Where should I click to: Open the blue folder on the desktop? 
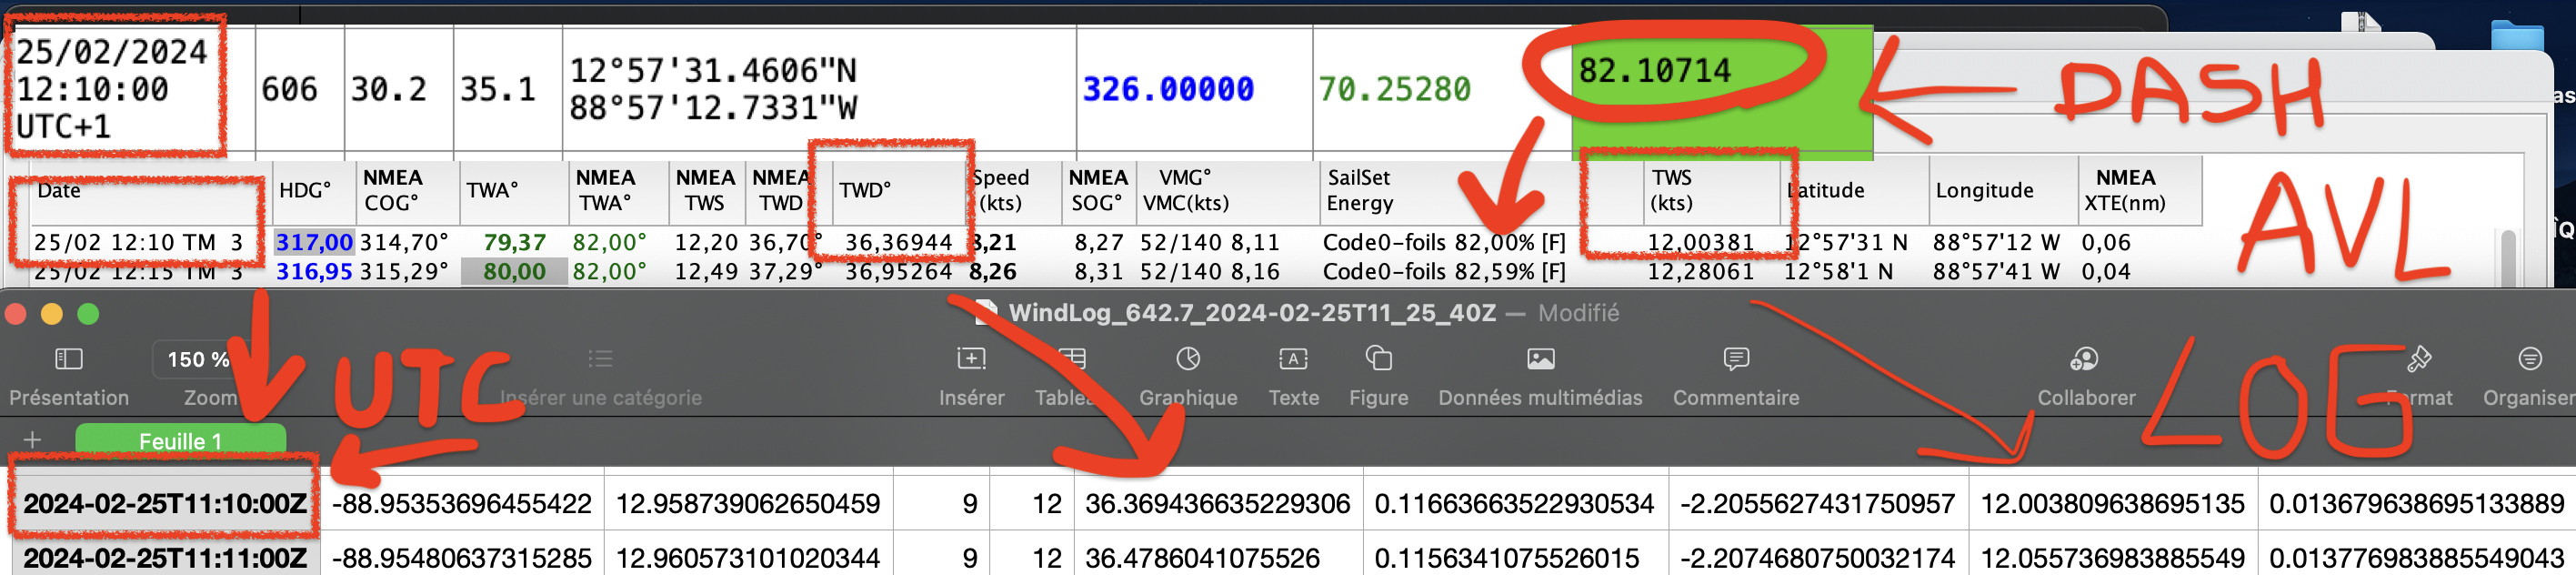[x=2517, y=35]
